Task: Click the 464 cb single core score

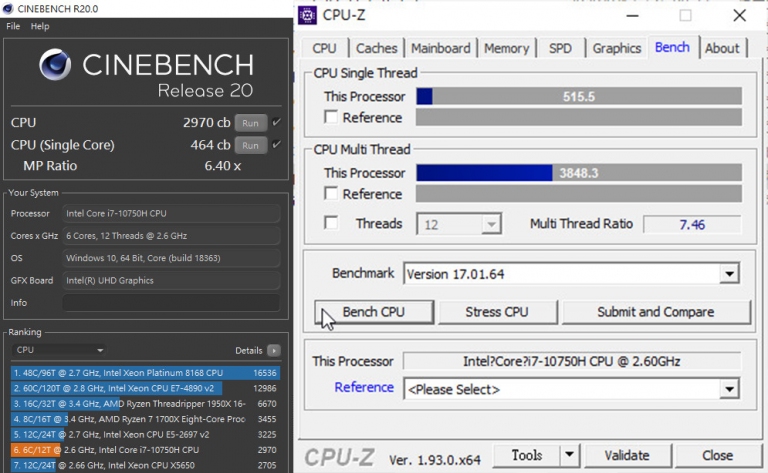Action: (210, 145)
